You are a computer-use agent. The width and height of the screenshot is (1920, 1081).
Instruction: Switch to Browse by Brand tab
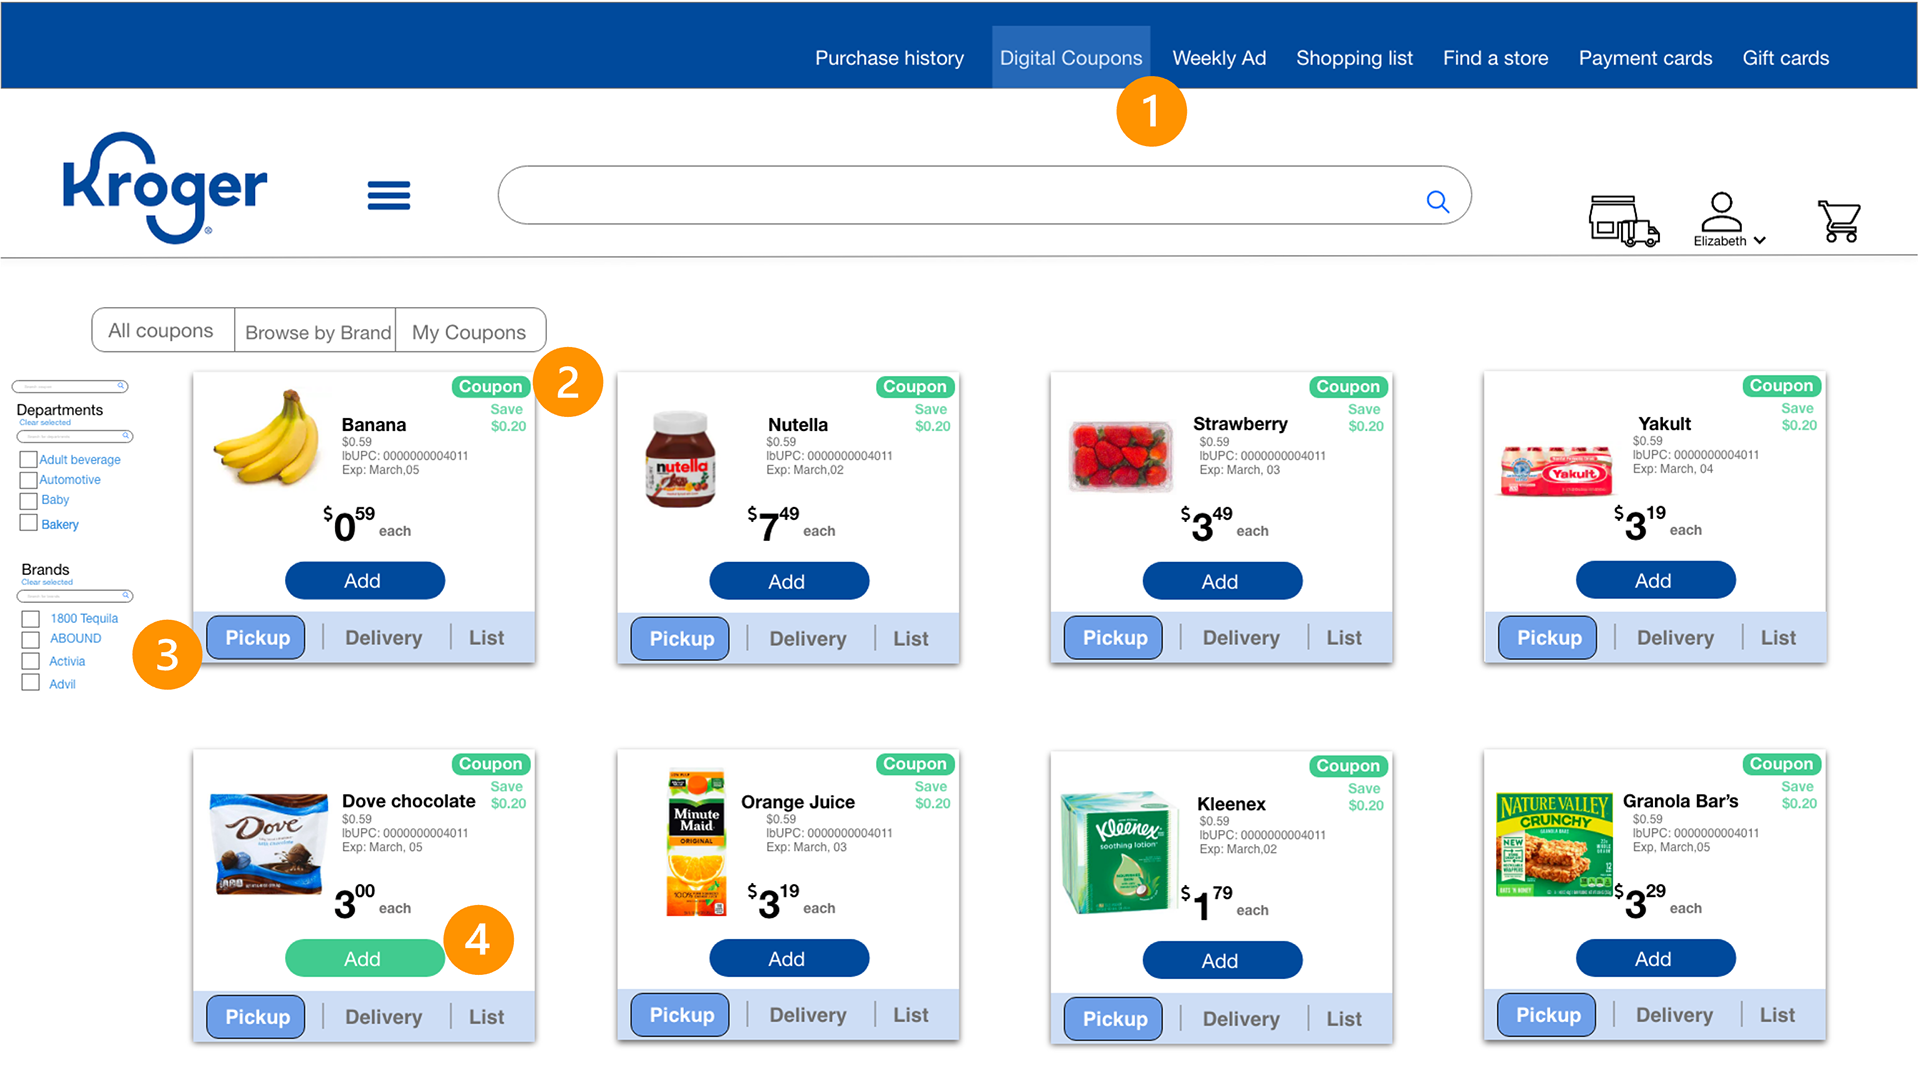click(x=316, y=331)
